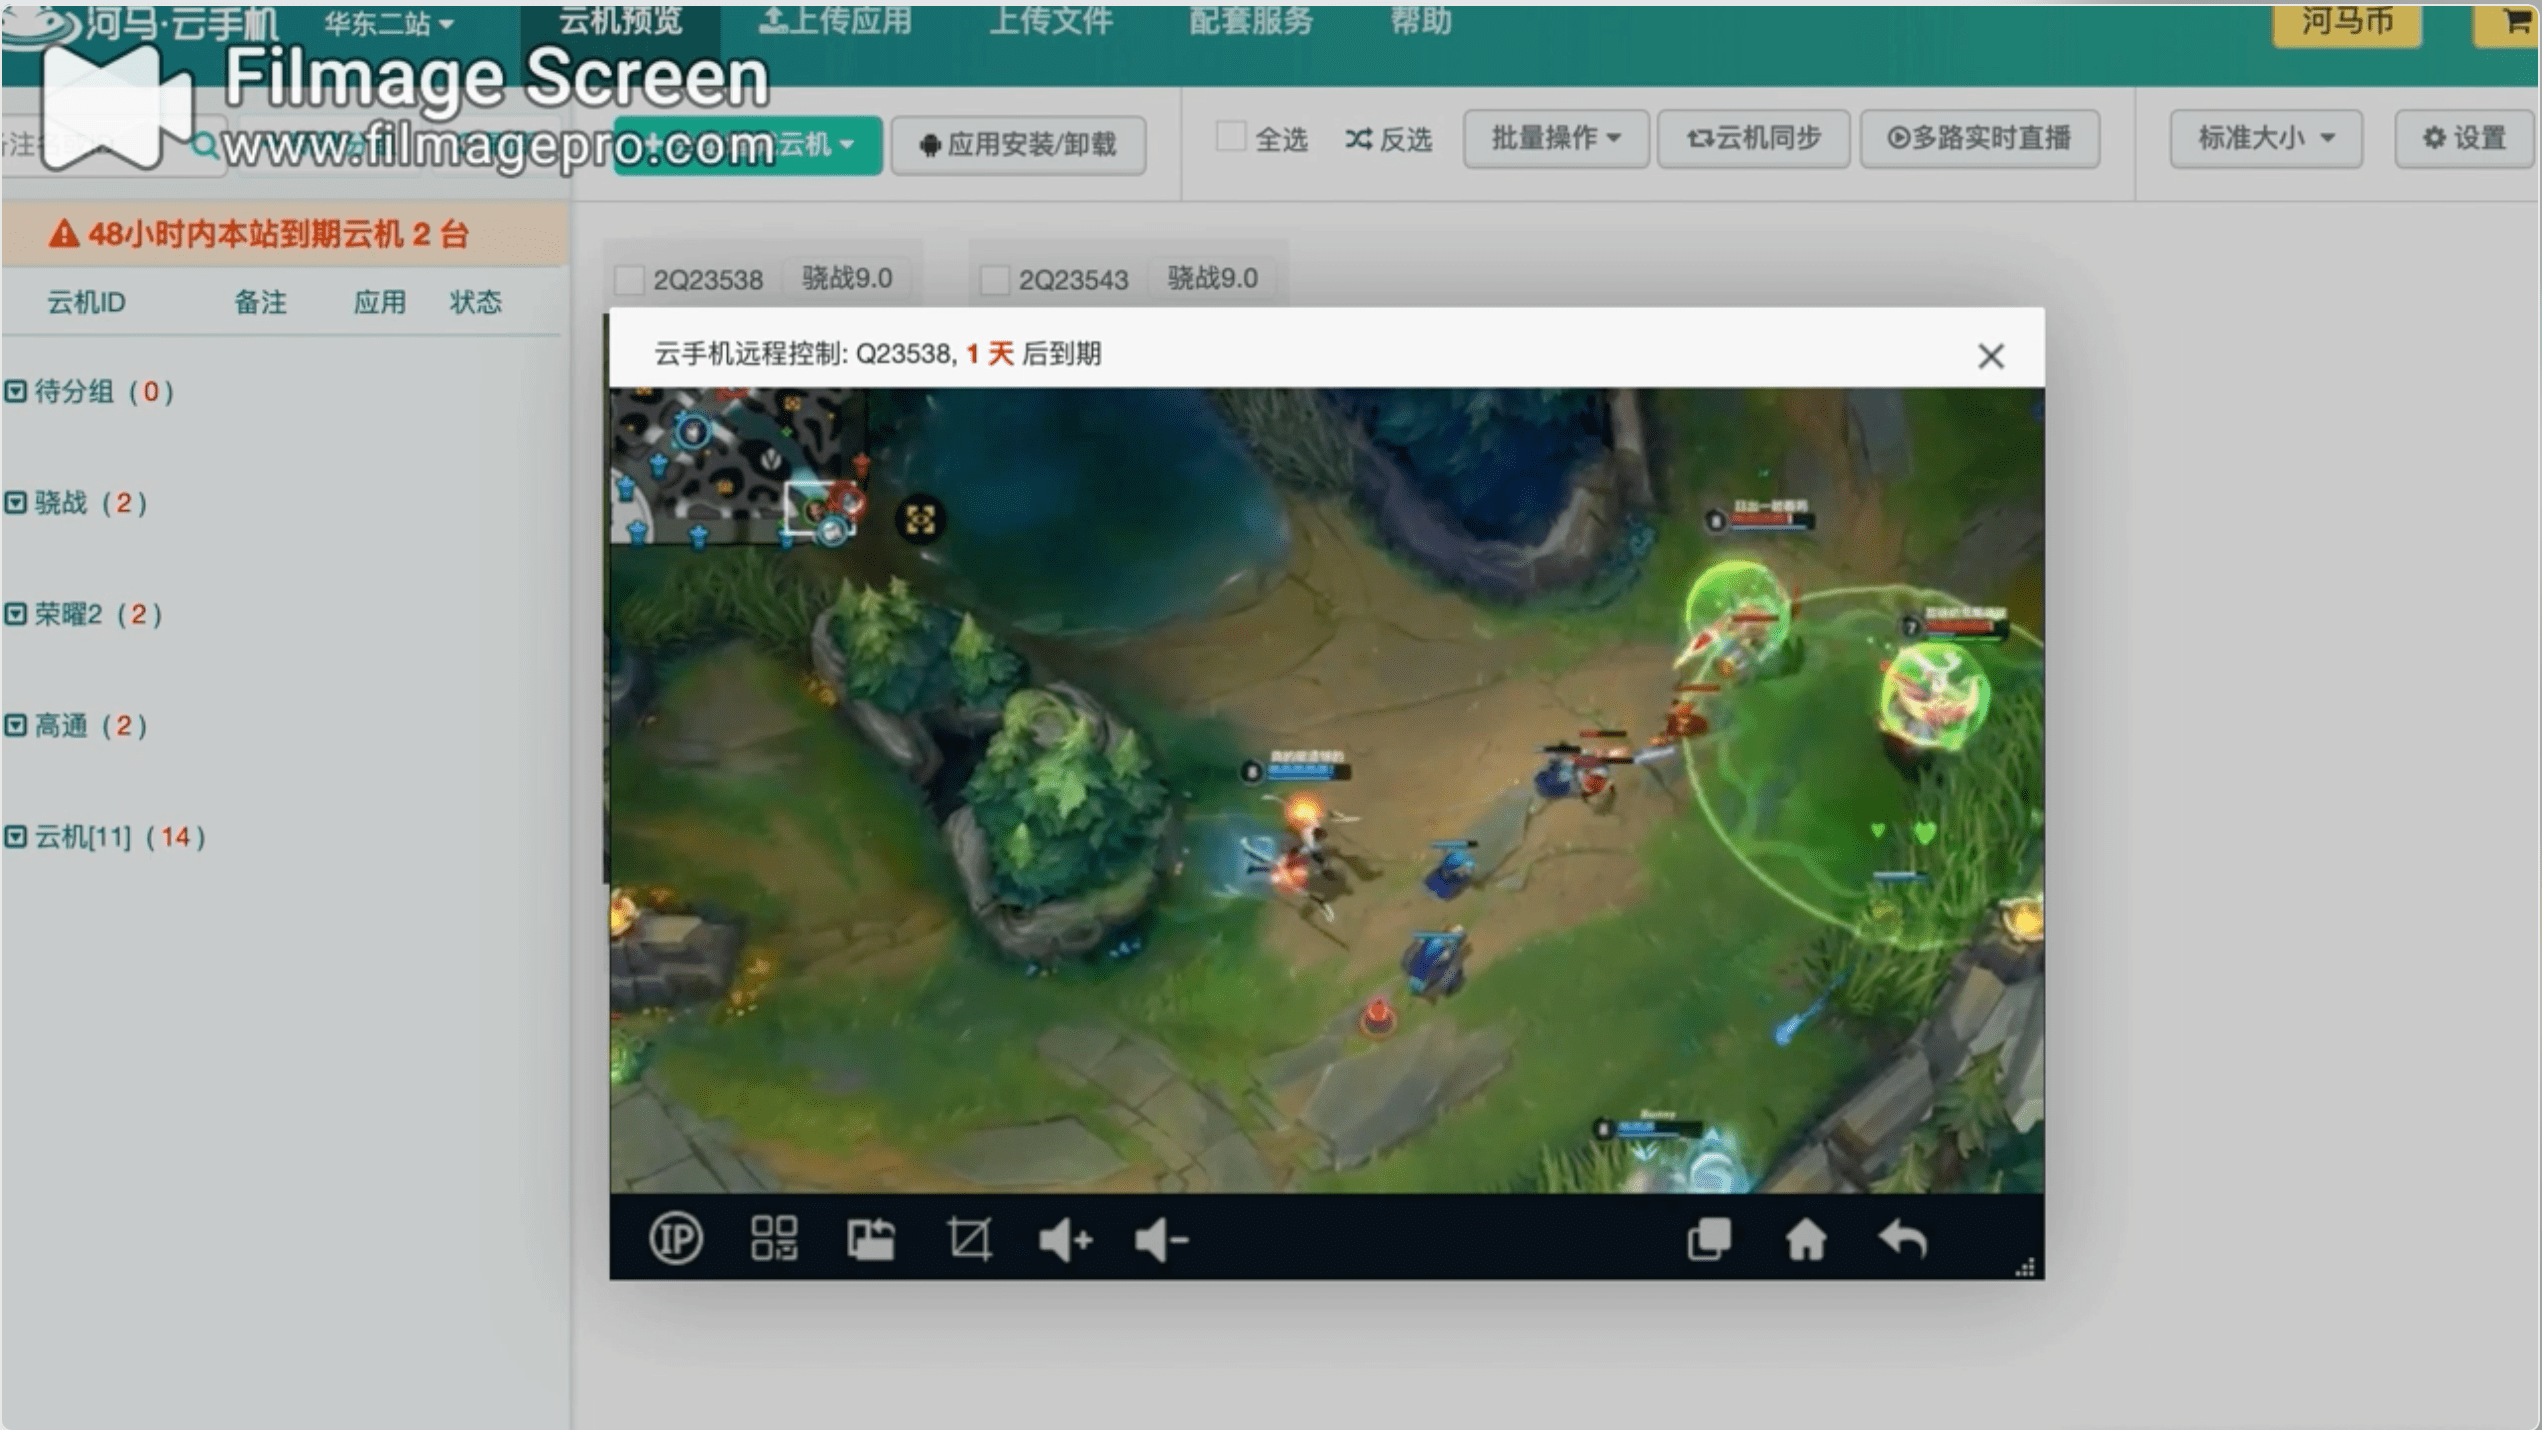
Task: Open 上传文件 menu item
Action: point(1051,21)
